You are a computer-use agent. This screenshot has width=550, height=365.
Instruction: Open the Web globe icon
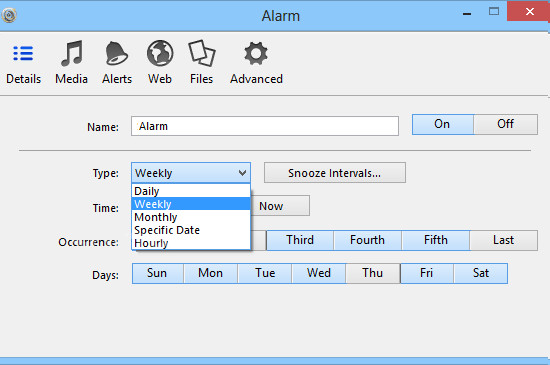coord(160,53)
